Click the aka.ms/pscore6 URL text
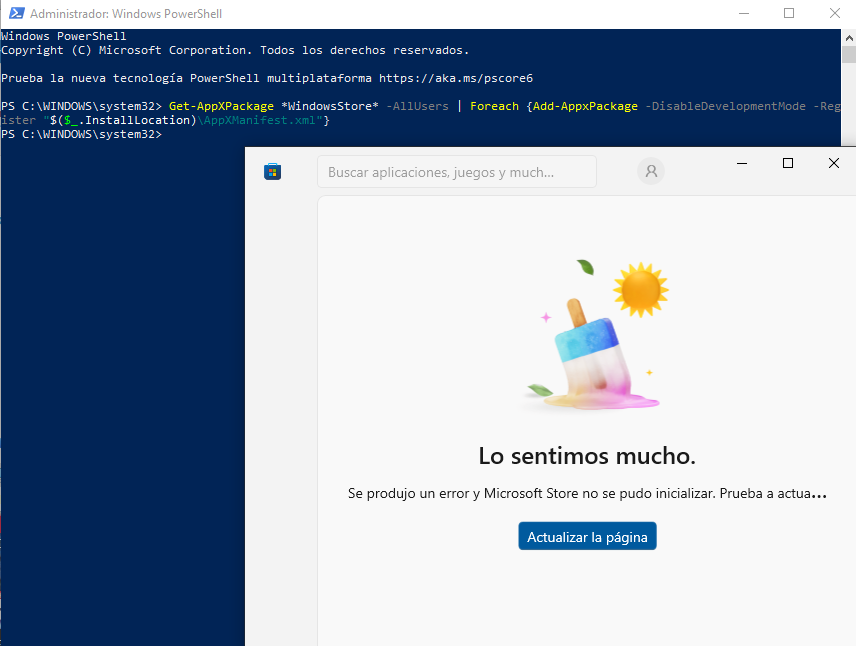856x646 pixels. coord(456,78)
